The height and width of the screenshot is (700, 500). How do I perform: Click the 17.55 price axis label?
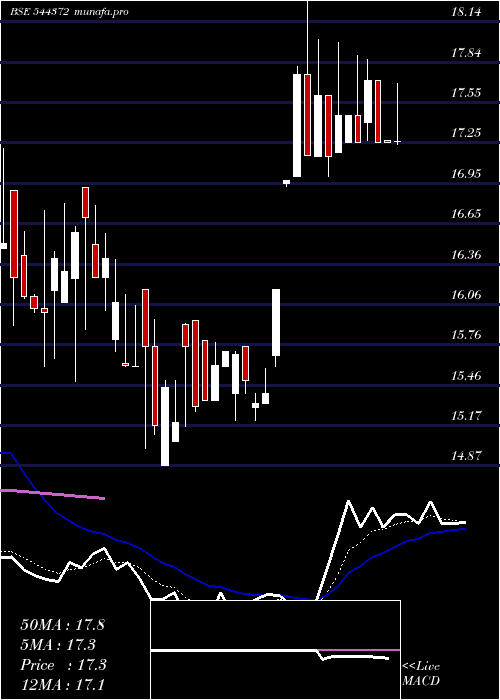pos(466,93)
